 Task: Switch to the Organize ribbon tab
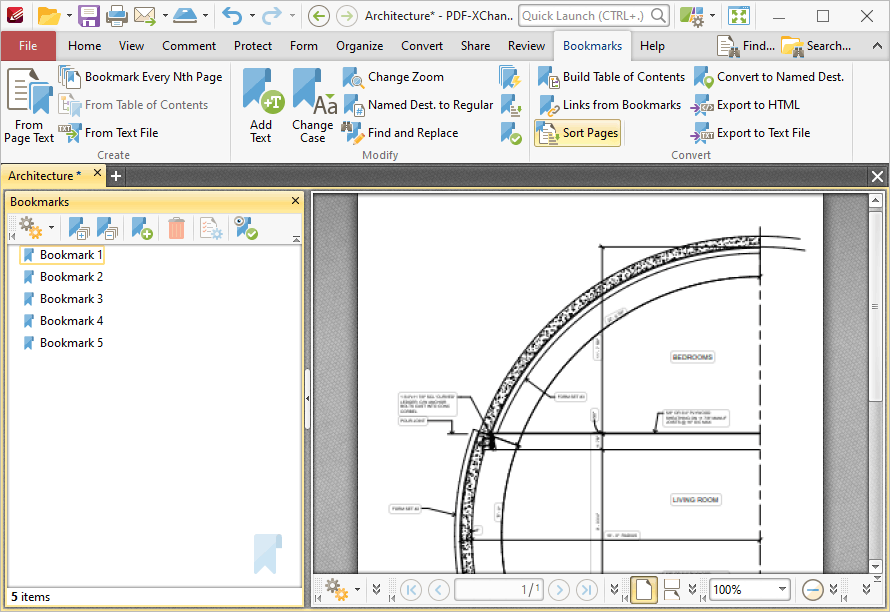[x=359, y=45]
